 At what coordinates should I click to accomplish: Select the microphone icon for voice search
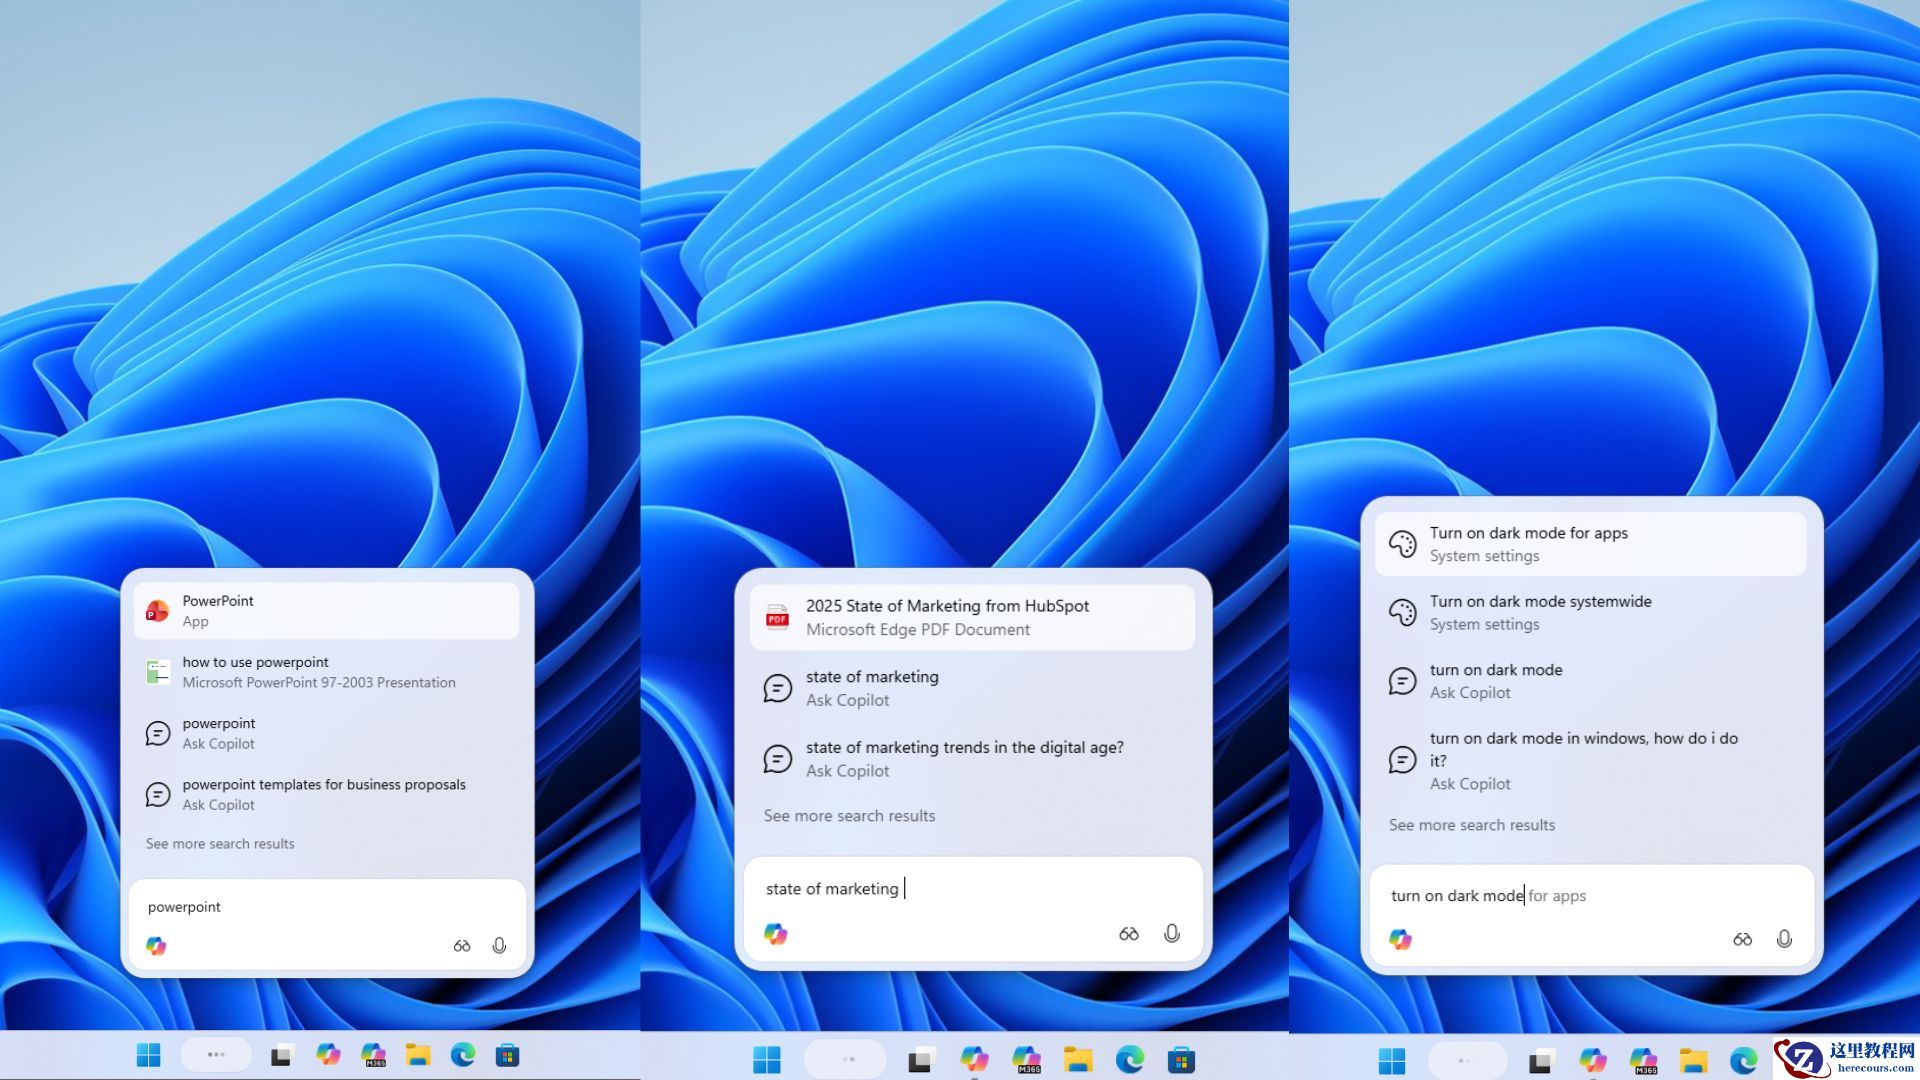coord(500,946)
